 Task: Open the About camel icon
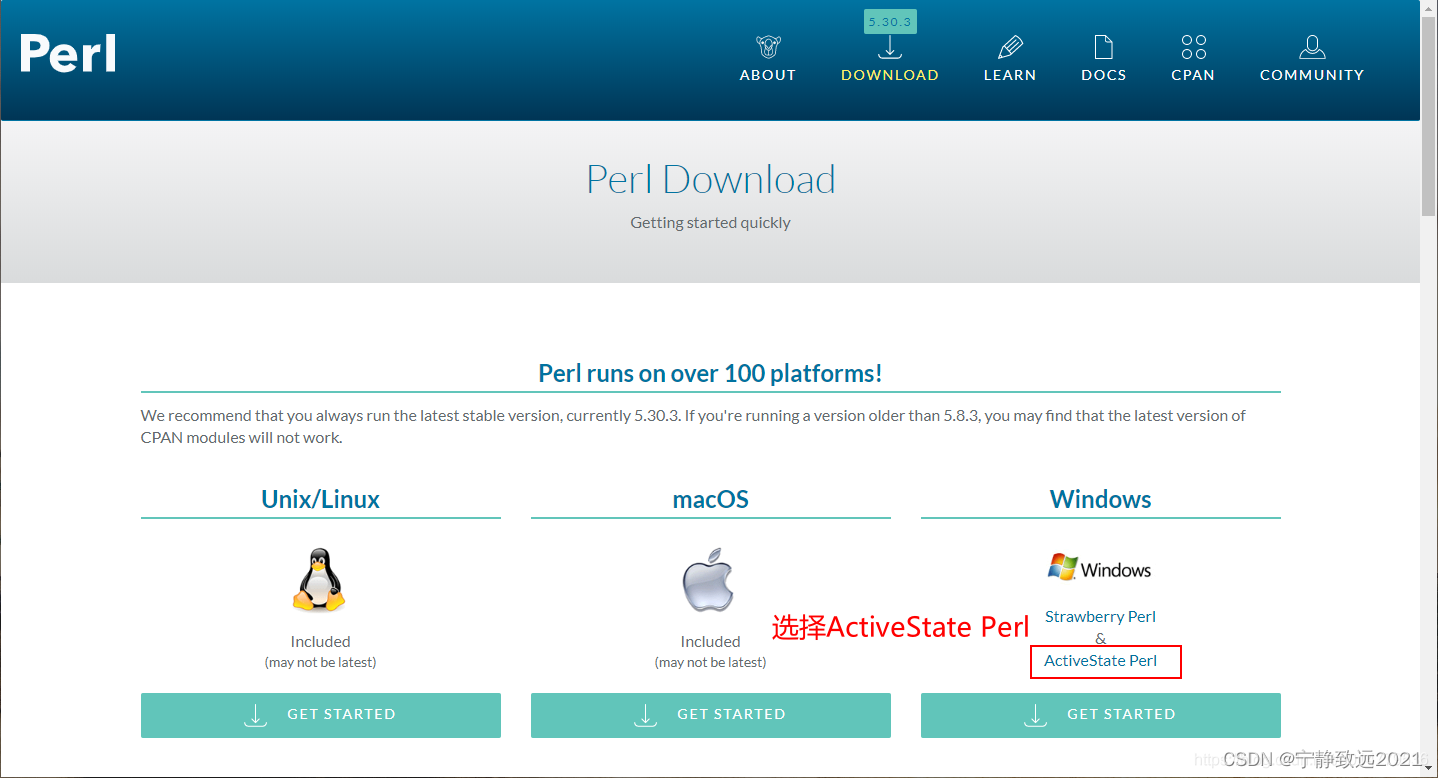click(x=768, y=47)
